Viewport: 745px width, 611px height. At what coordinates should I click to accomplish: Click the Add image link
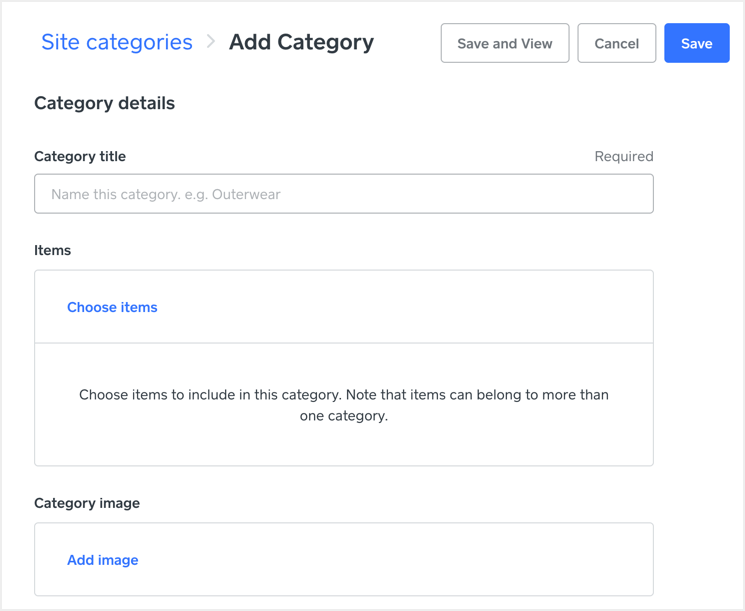point(102,560)
